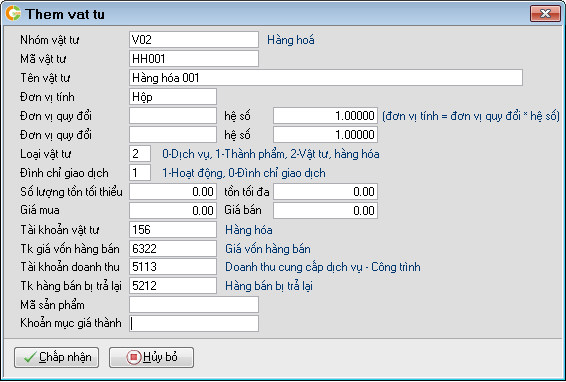Focus Tk hàng bán bị trả lại field 5212
This screenshot has width=566, height=382.
[x=173, y=286]
